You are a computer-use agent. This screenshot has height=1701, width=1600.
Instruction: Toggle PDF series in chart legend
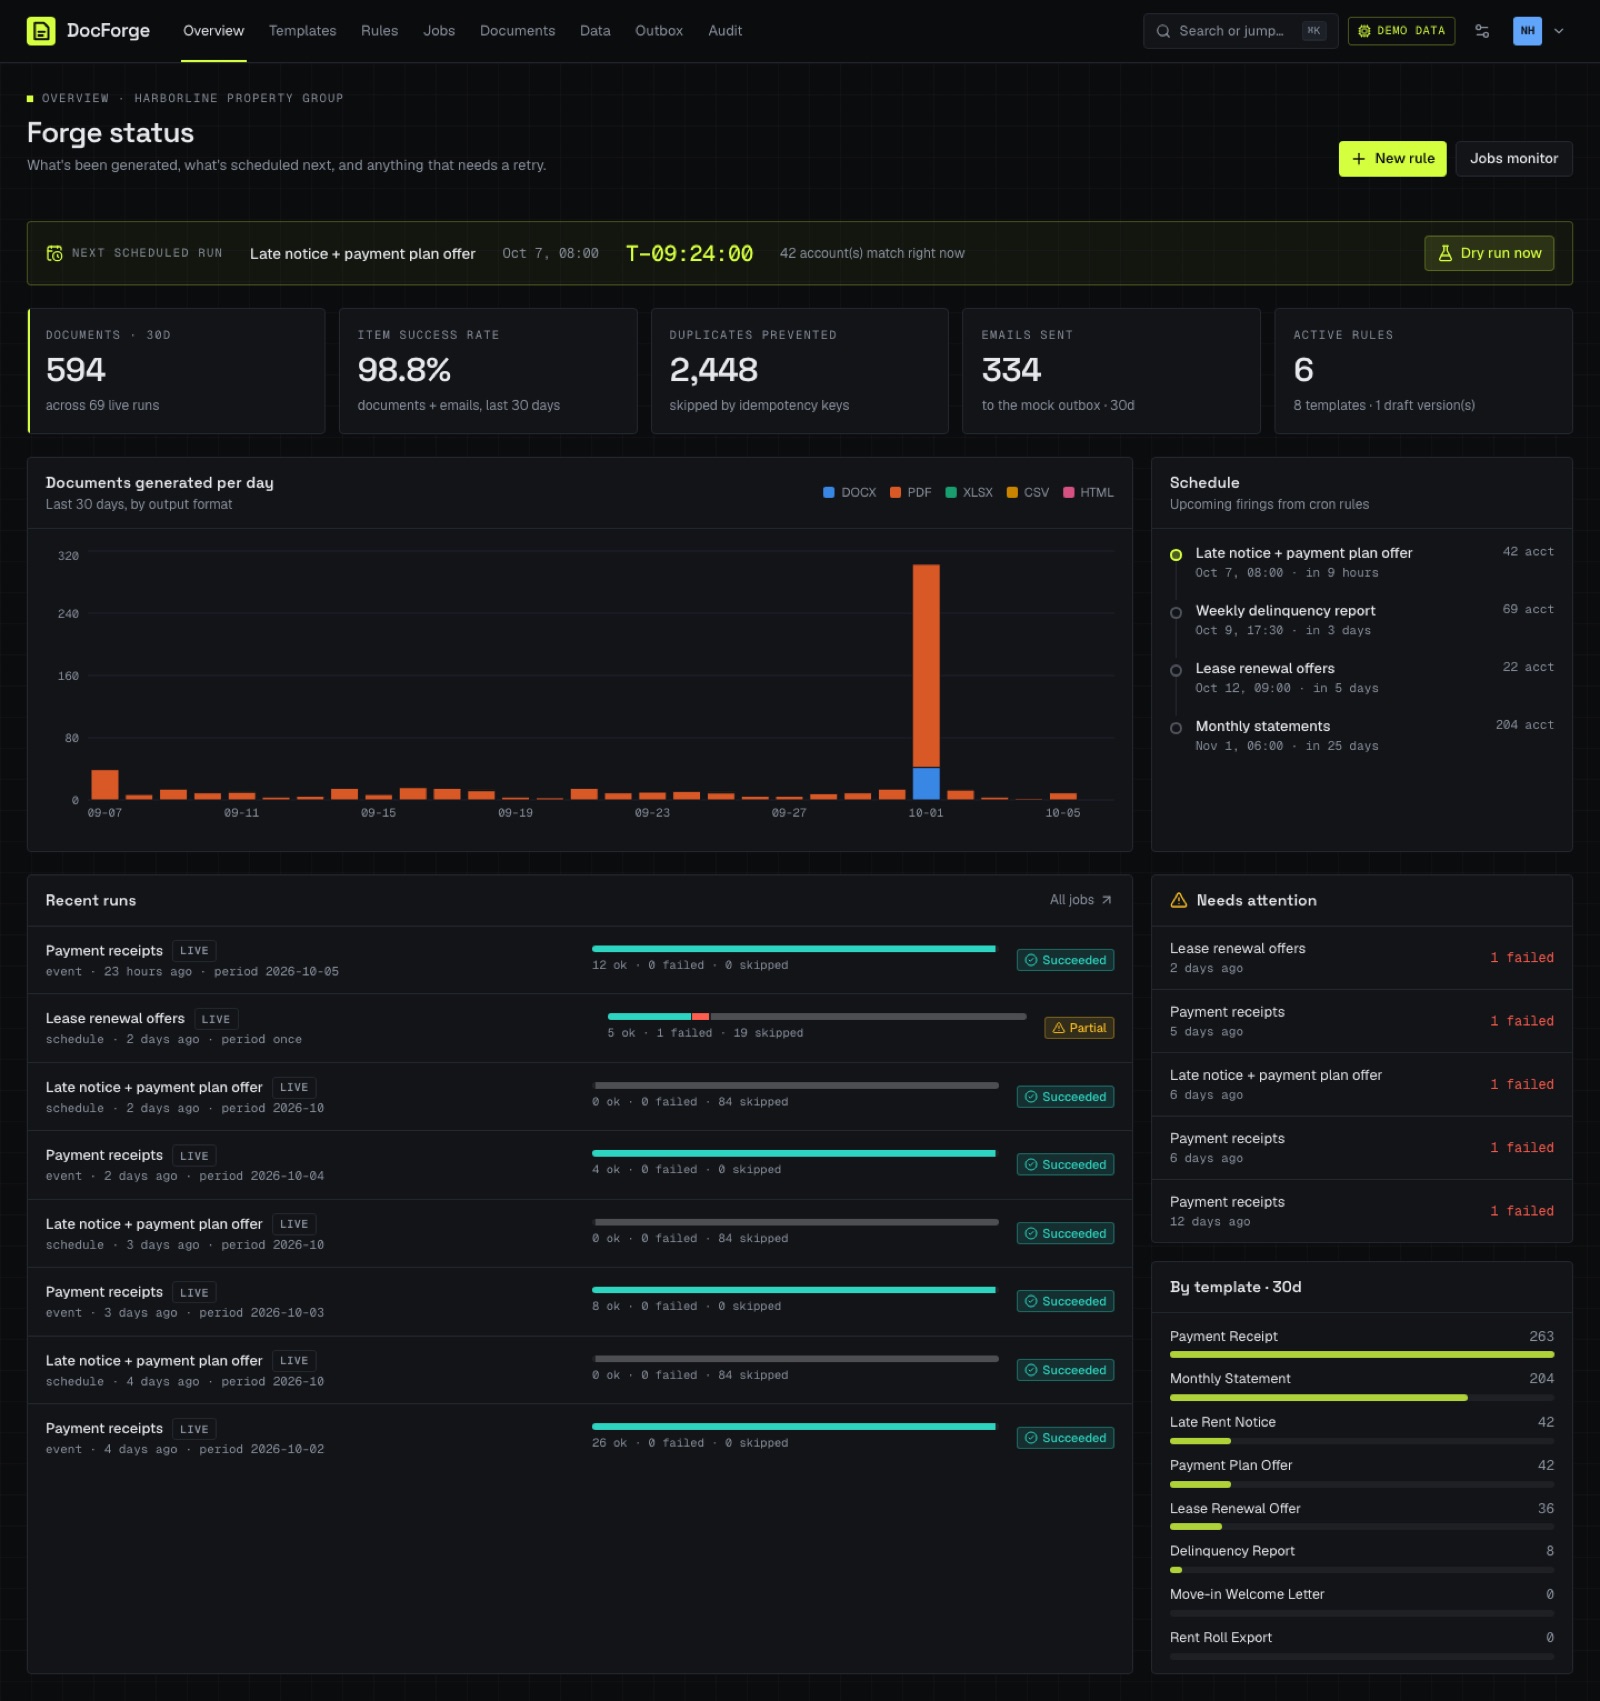tap(911, 492)
